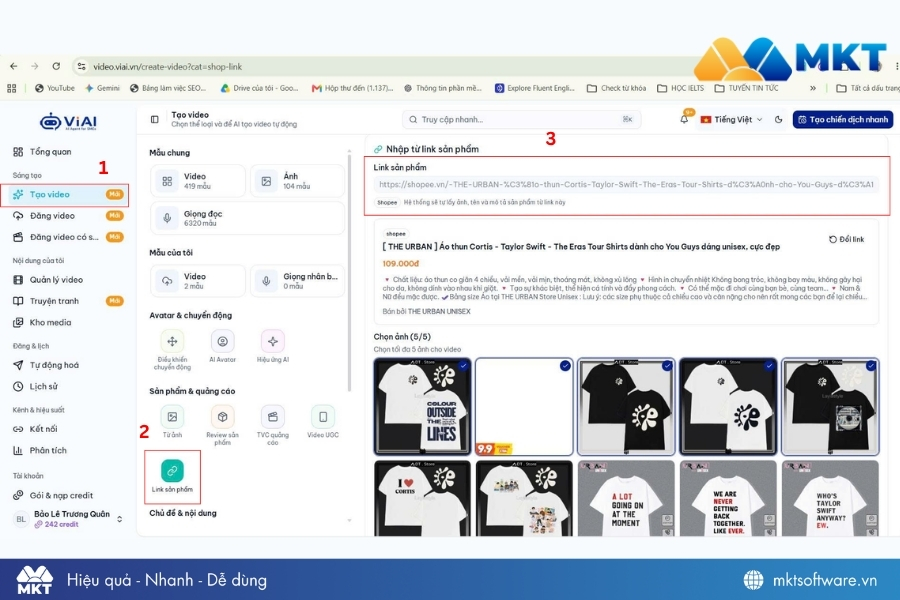The image size is (900, 600).
Task: Open my Video 2 mẫu card
Action: tap(198, 281)
